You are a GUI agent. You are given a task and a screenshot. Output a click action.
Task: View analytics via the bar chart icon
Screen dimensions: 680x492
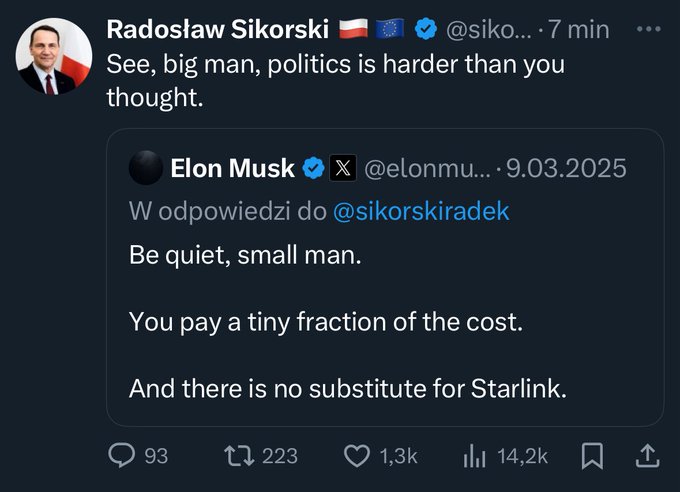click(x=474, y=457)
